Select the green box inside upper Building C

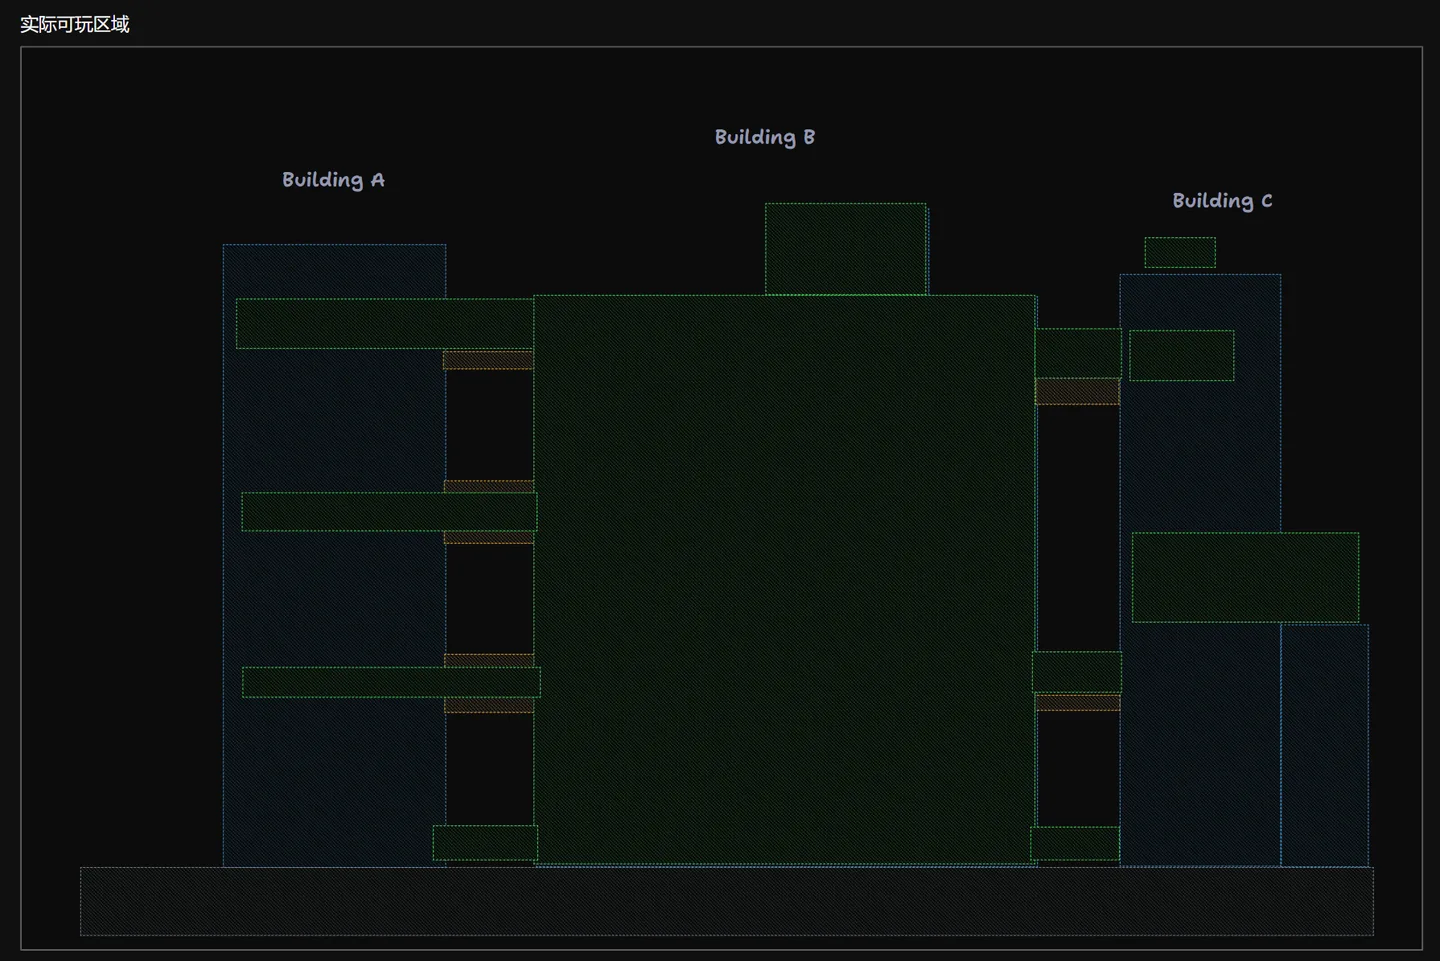(1182, 355)
